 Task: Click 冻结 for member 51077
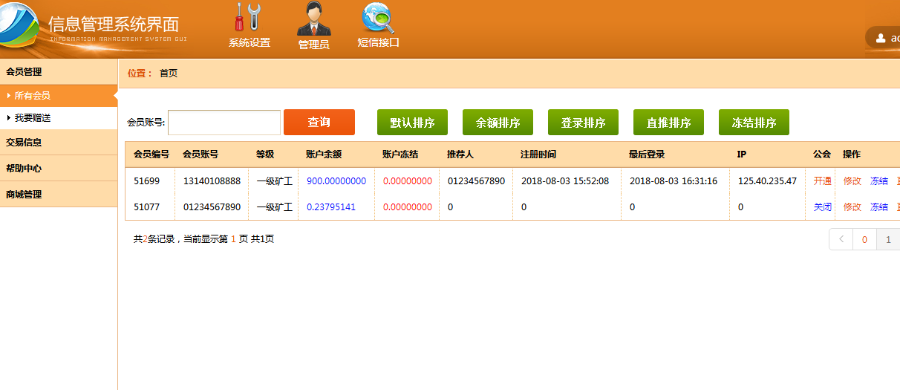click(879, 207)
